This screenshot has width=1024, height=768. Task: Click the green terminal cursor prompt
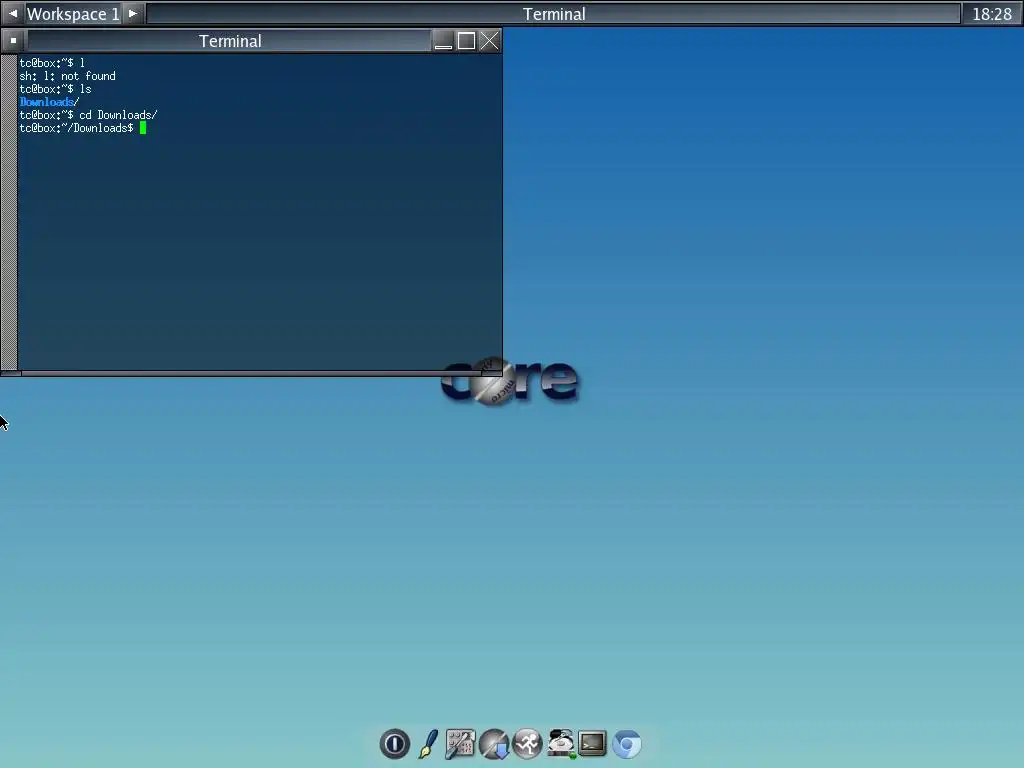(143, 128)
